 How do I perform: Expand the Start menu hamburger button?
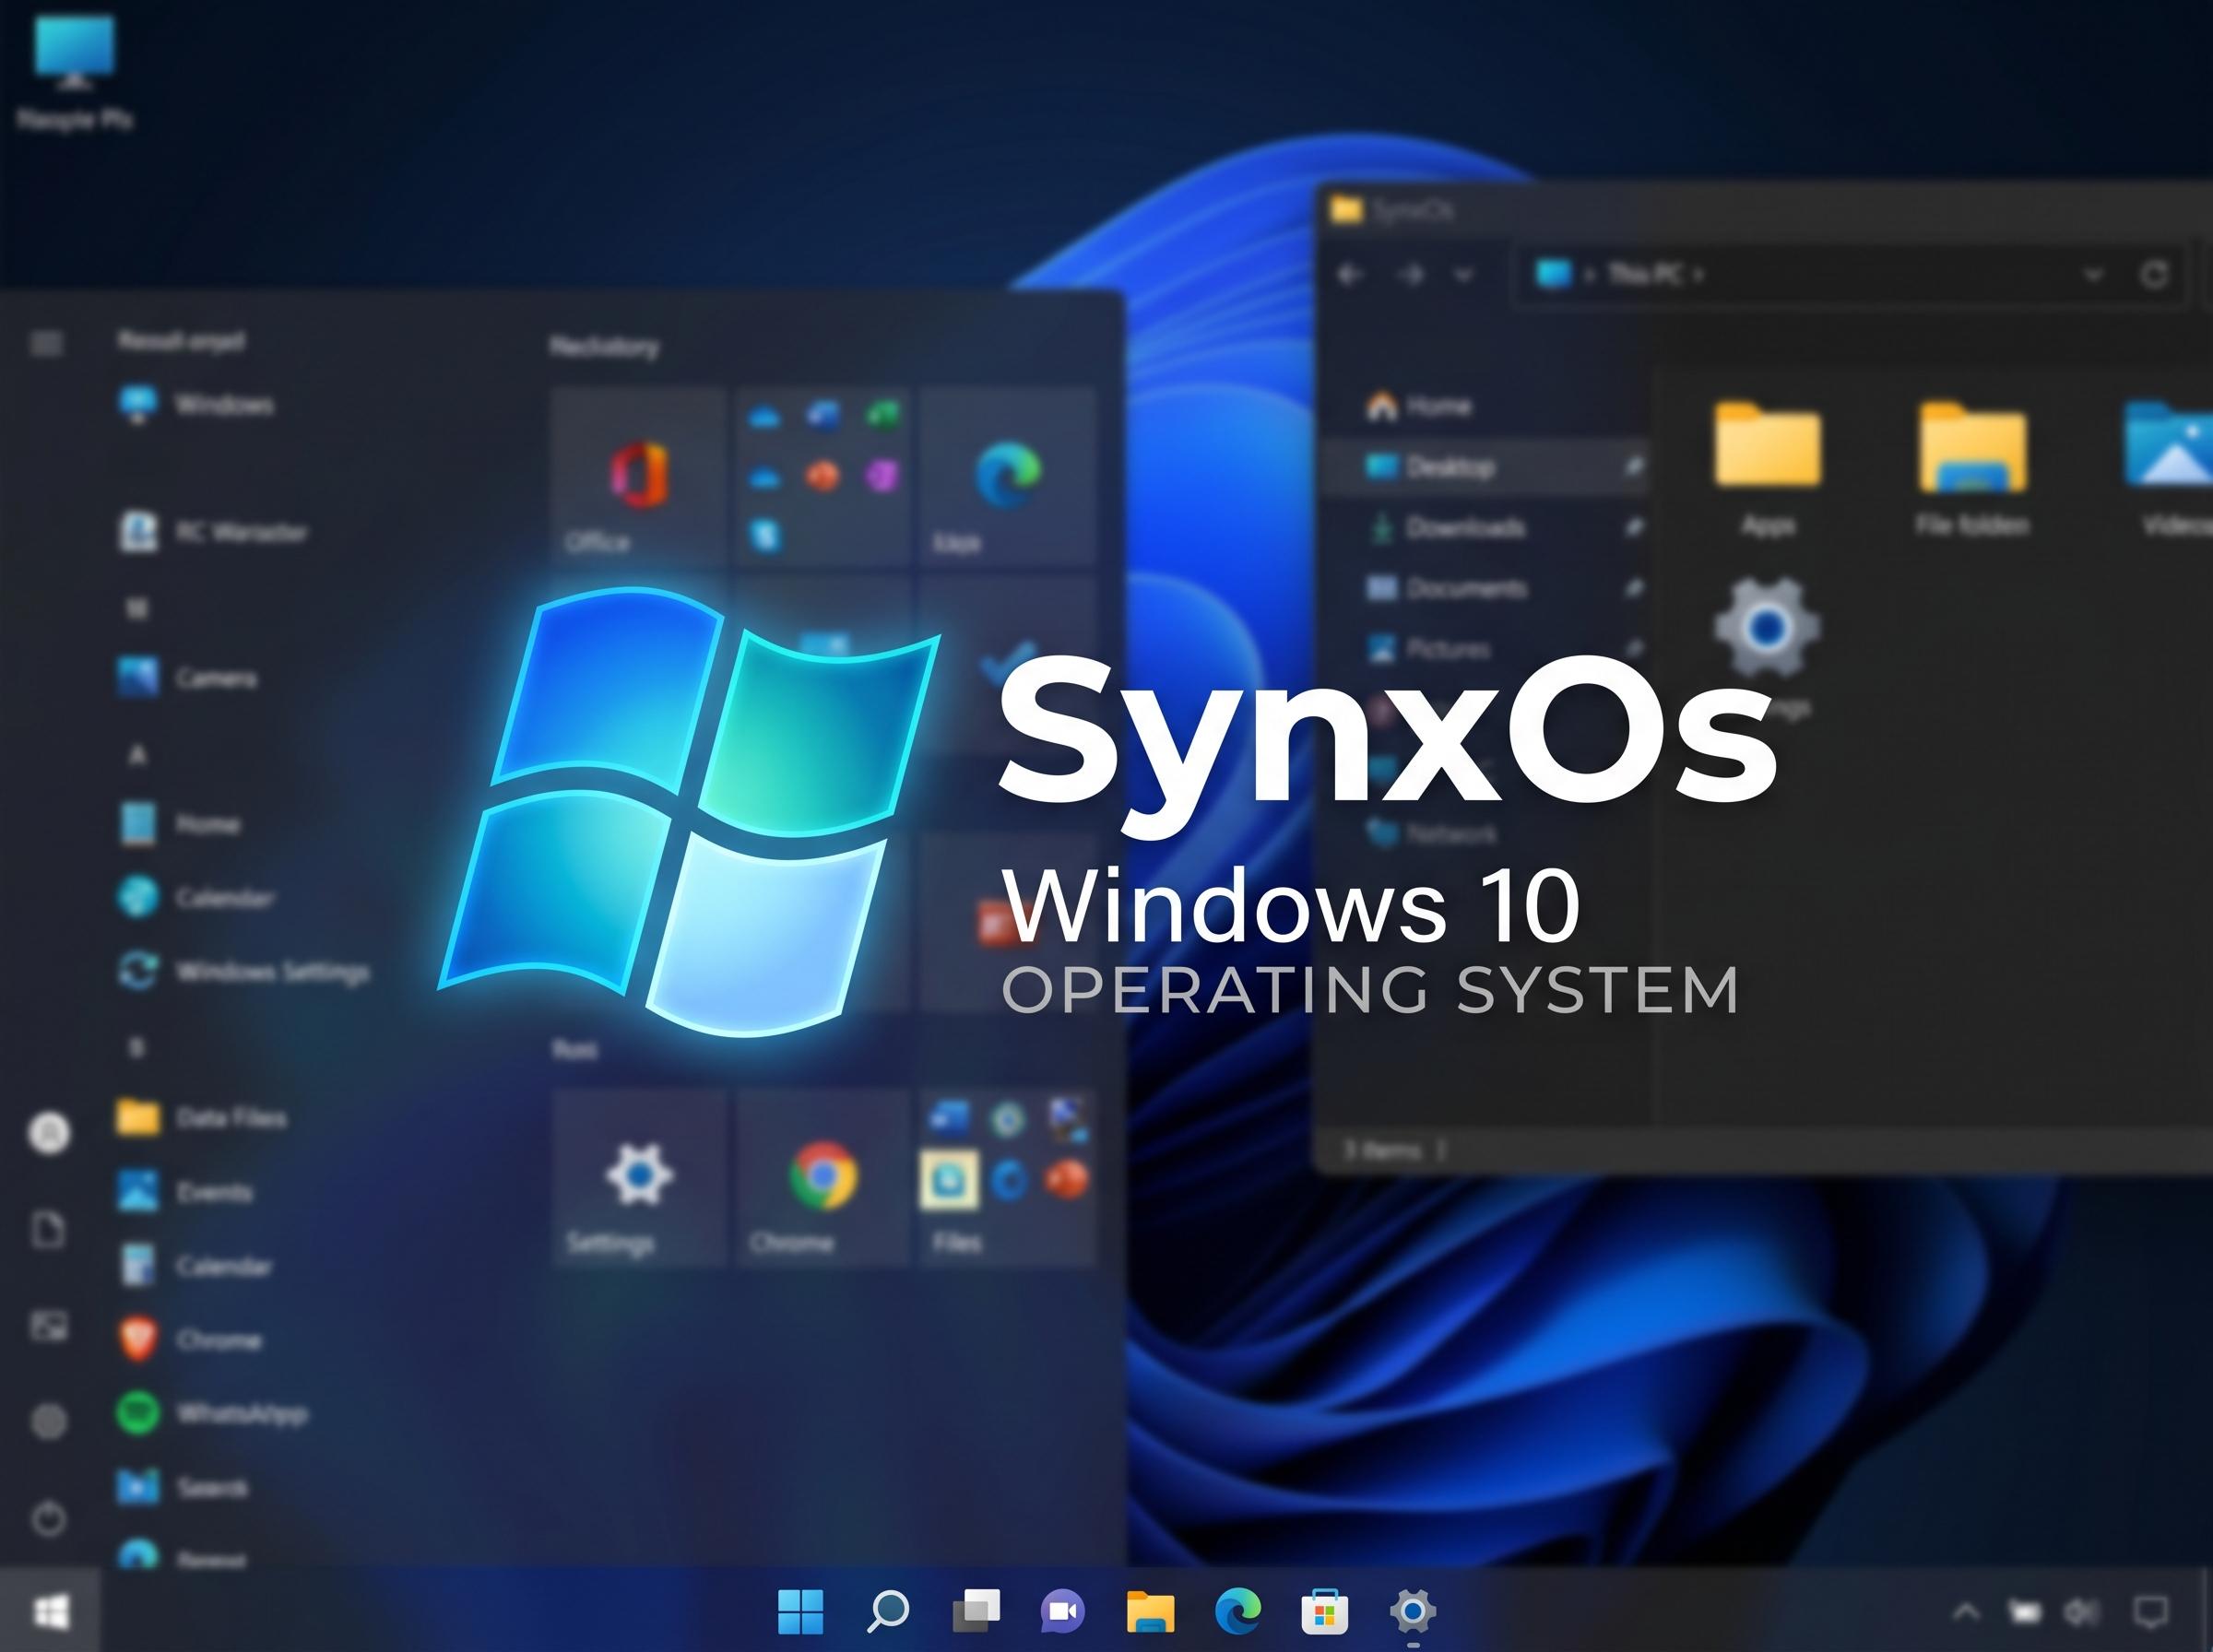point(46,344)
